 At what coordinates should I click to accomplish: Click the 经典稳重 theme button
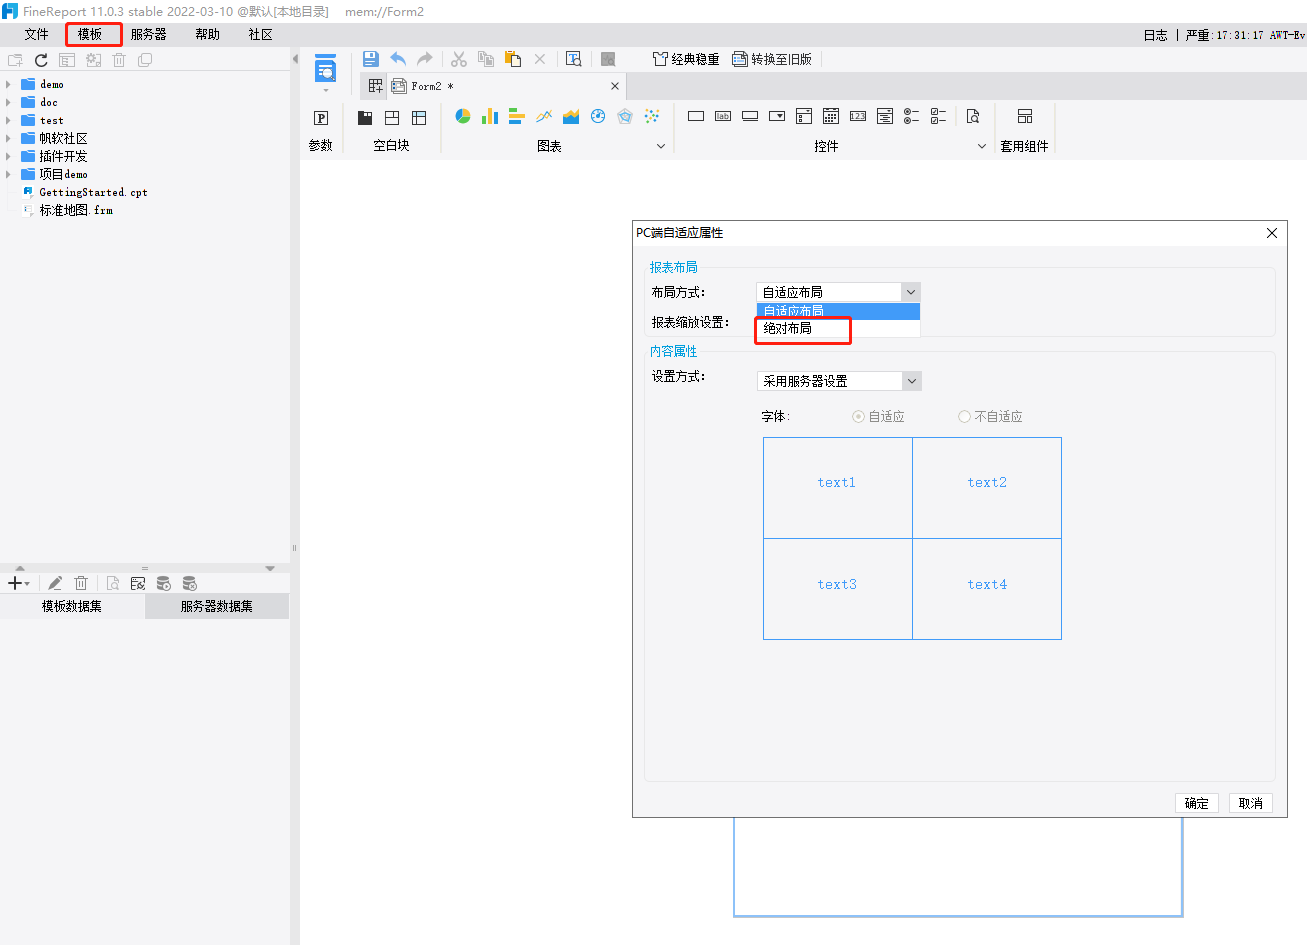point(686,59)
